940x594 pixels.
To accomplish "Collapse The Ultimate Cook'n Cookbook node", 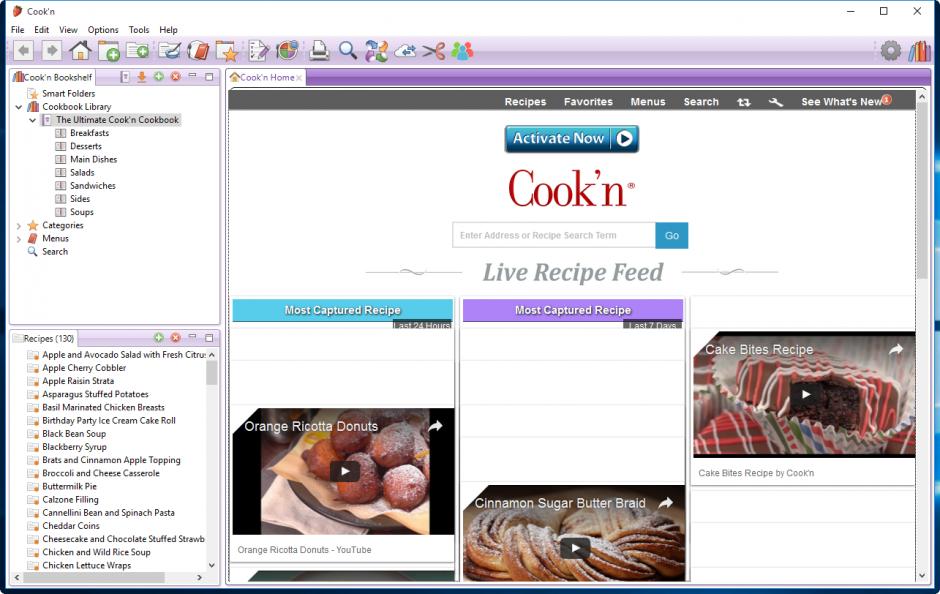I will [x=32, y=120].
